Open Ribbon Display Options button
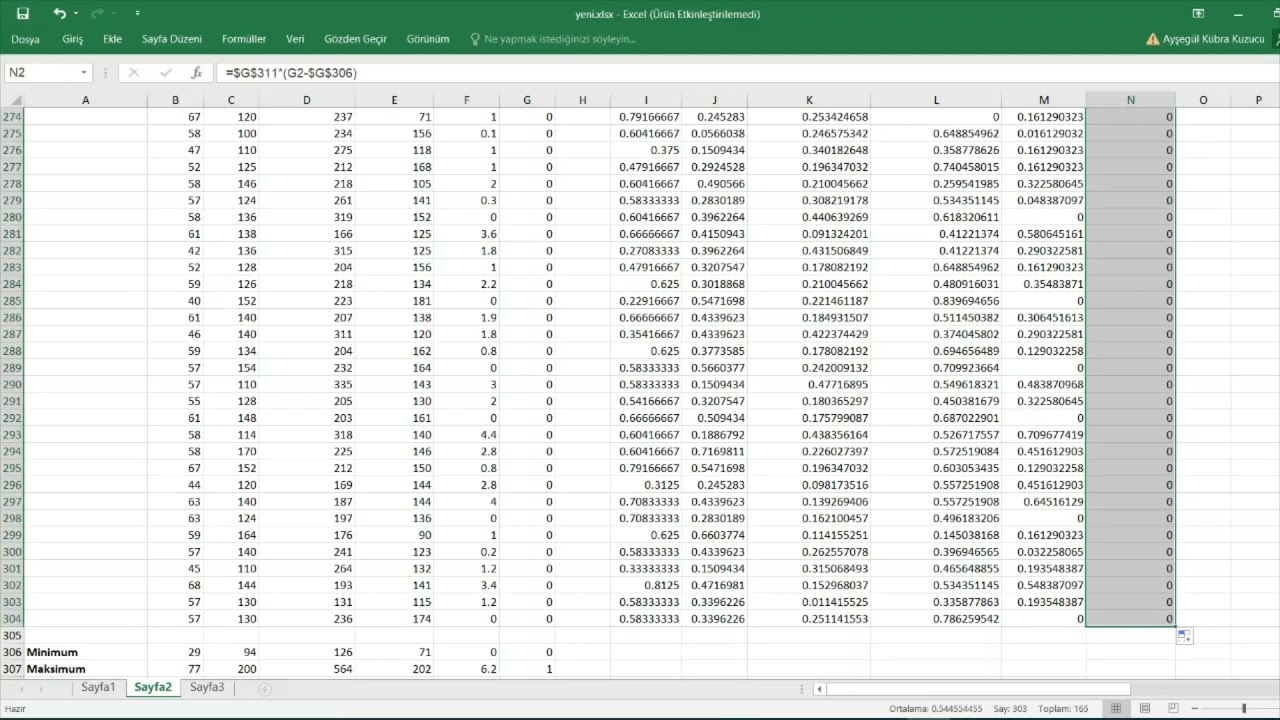The image size is (1280, 720). pos(1198,14)
